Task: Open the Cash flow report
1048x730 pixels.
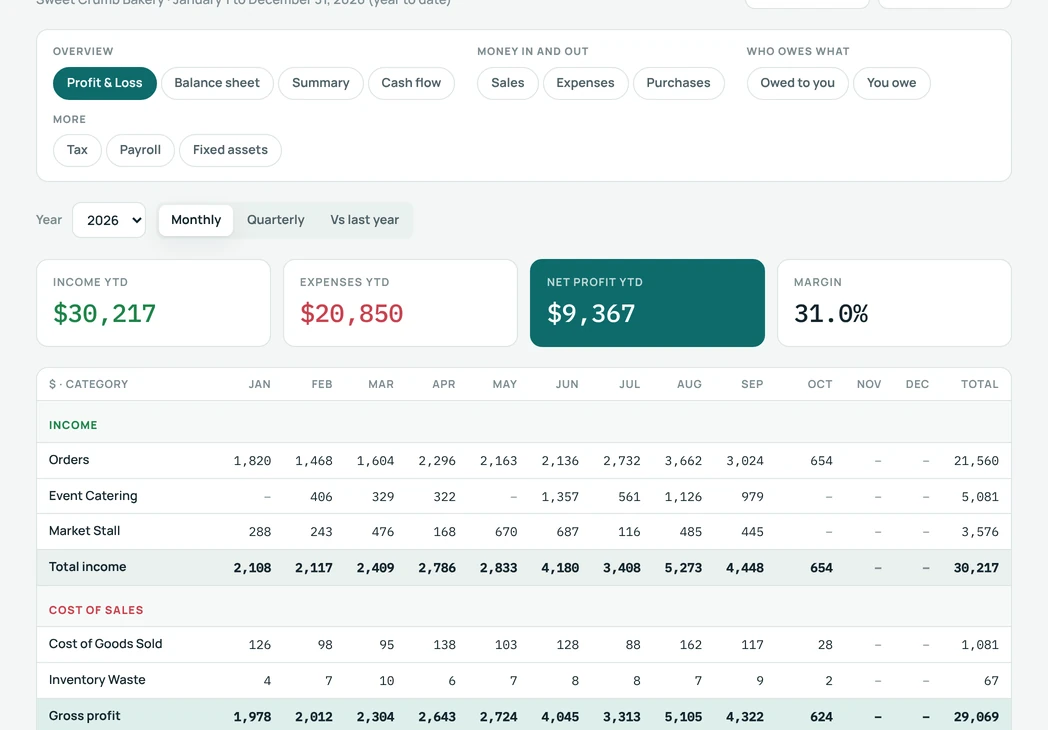Action: pyautogui.click(x=411, y=83)
